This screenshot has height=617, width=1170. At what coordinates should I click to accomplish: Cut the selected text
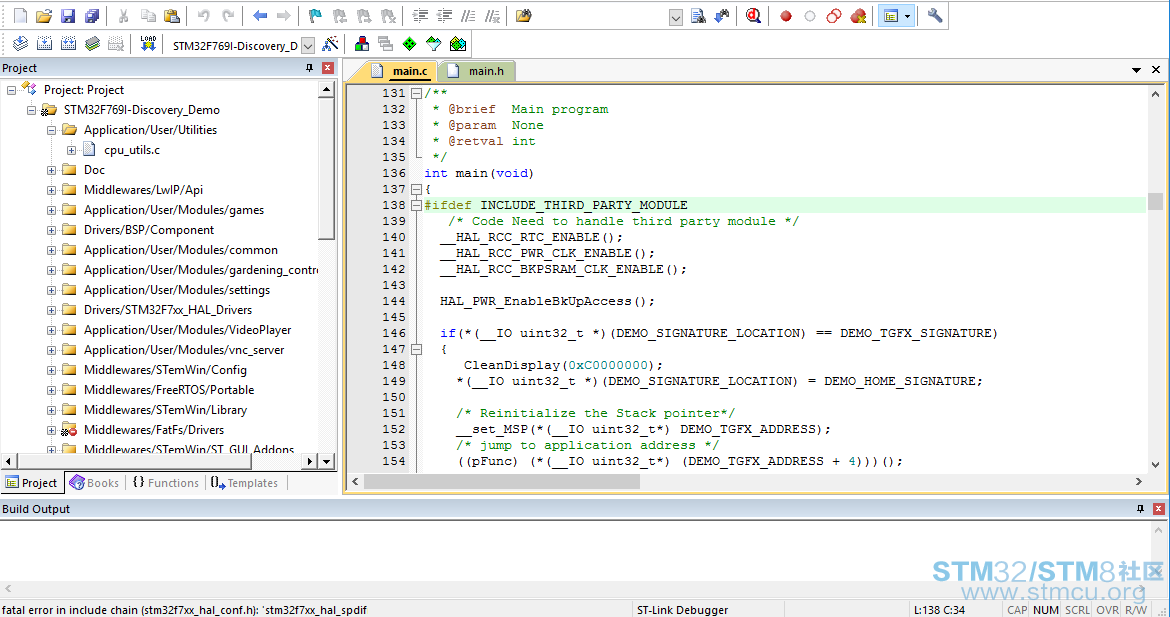tap(124, 16)
